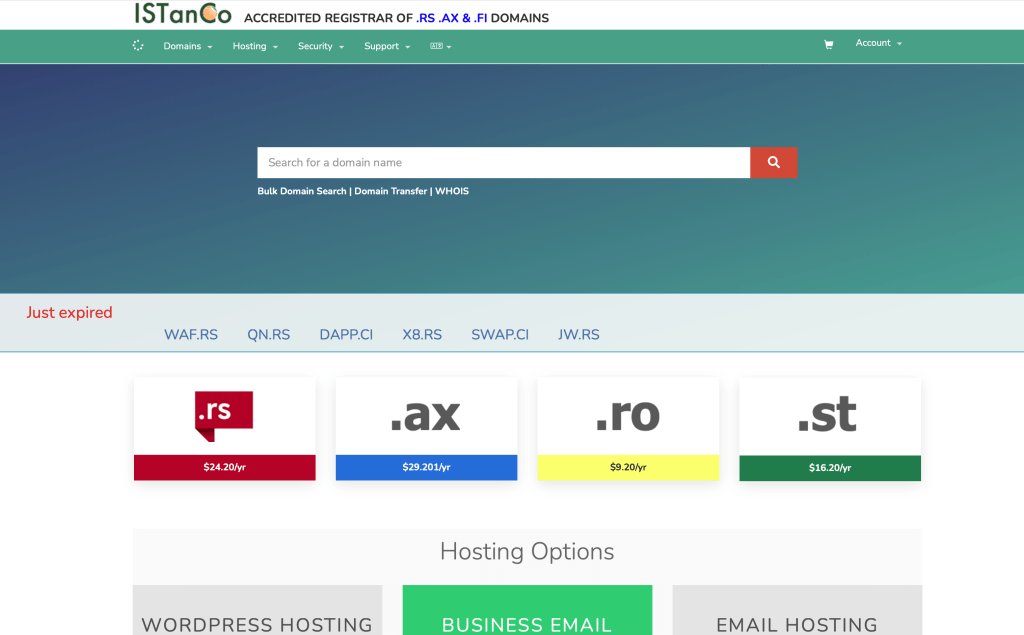This screenshot has height=635, width=1024.
Task: Click the spinner home icon in navbar
Action: click(x=138, y=46)
